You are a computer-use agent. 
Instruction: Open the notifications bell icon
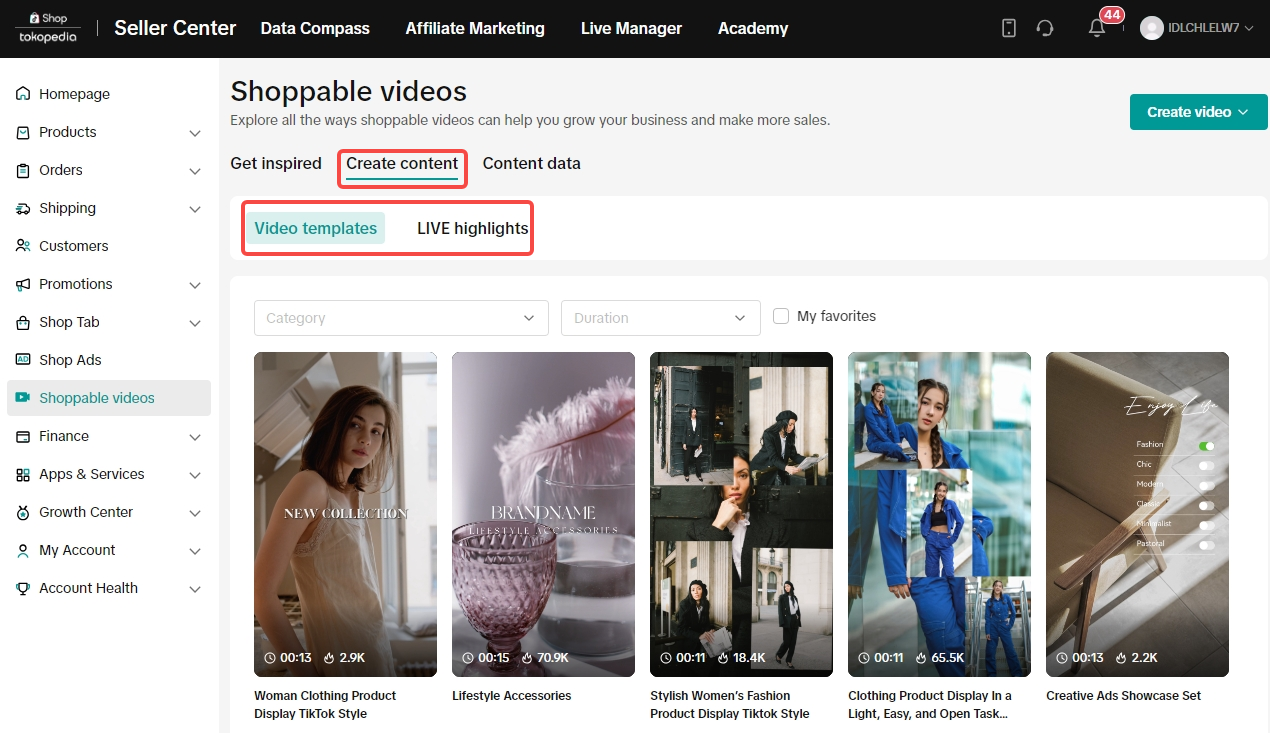1097,28
